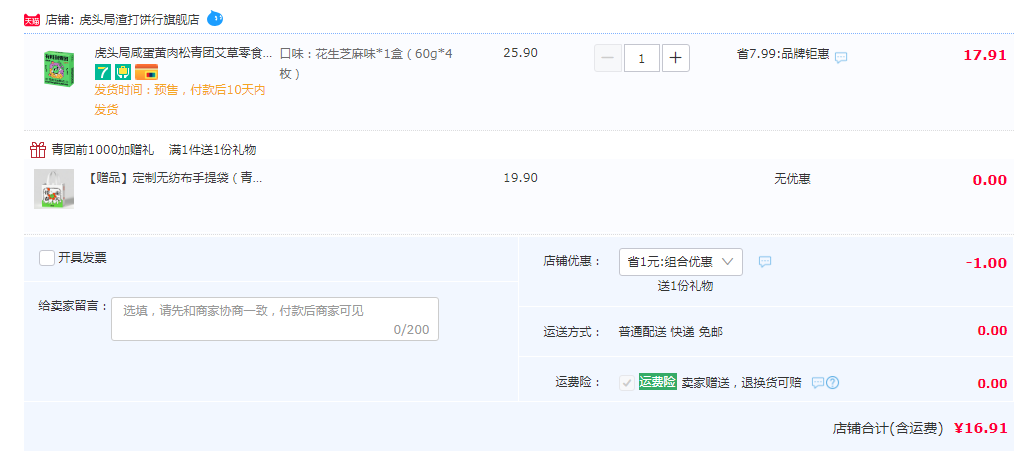Image resolution: width=1017 pixels, height=451 pixels.
Task: Open the product title 虎头局咸蛋黄肉松青团艾草零食
Action: (x=184, y=53)
